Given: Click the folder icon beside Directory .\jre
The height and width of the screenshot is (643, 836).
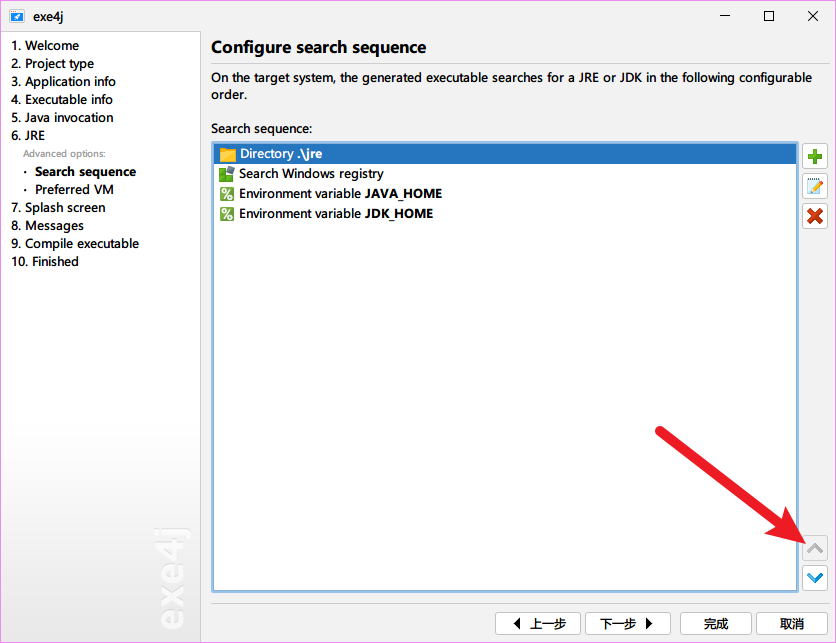Looking at the screenshot, I should (x=227, y=154).
